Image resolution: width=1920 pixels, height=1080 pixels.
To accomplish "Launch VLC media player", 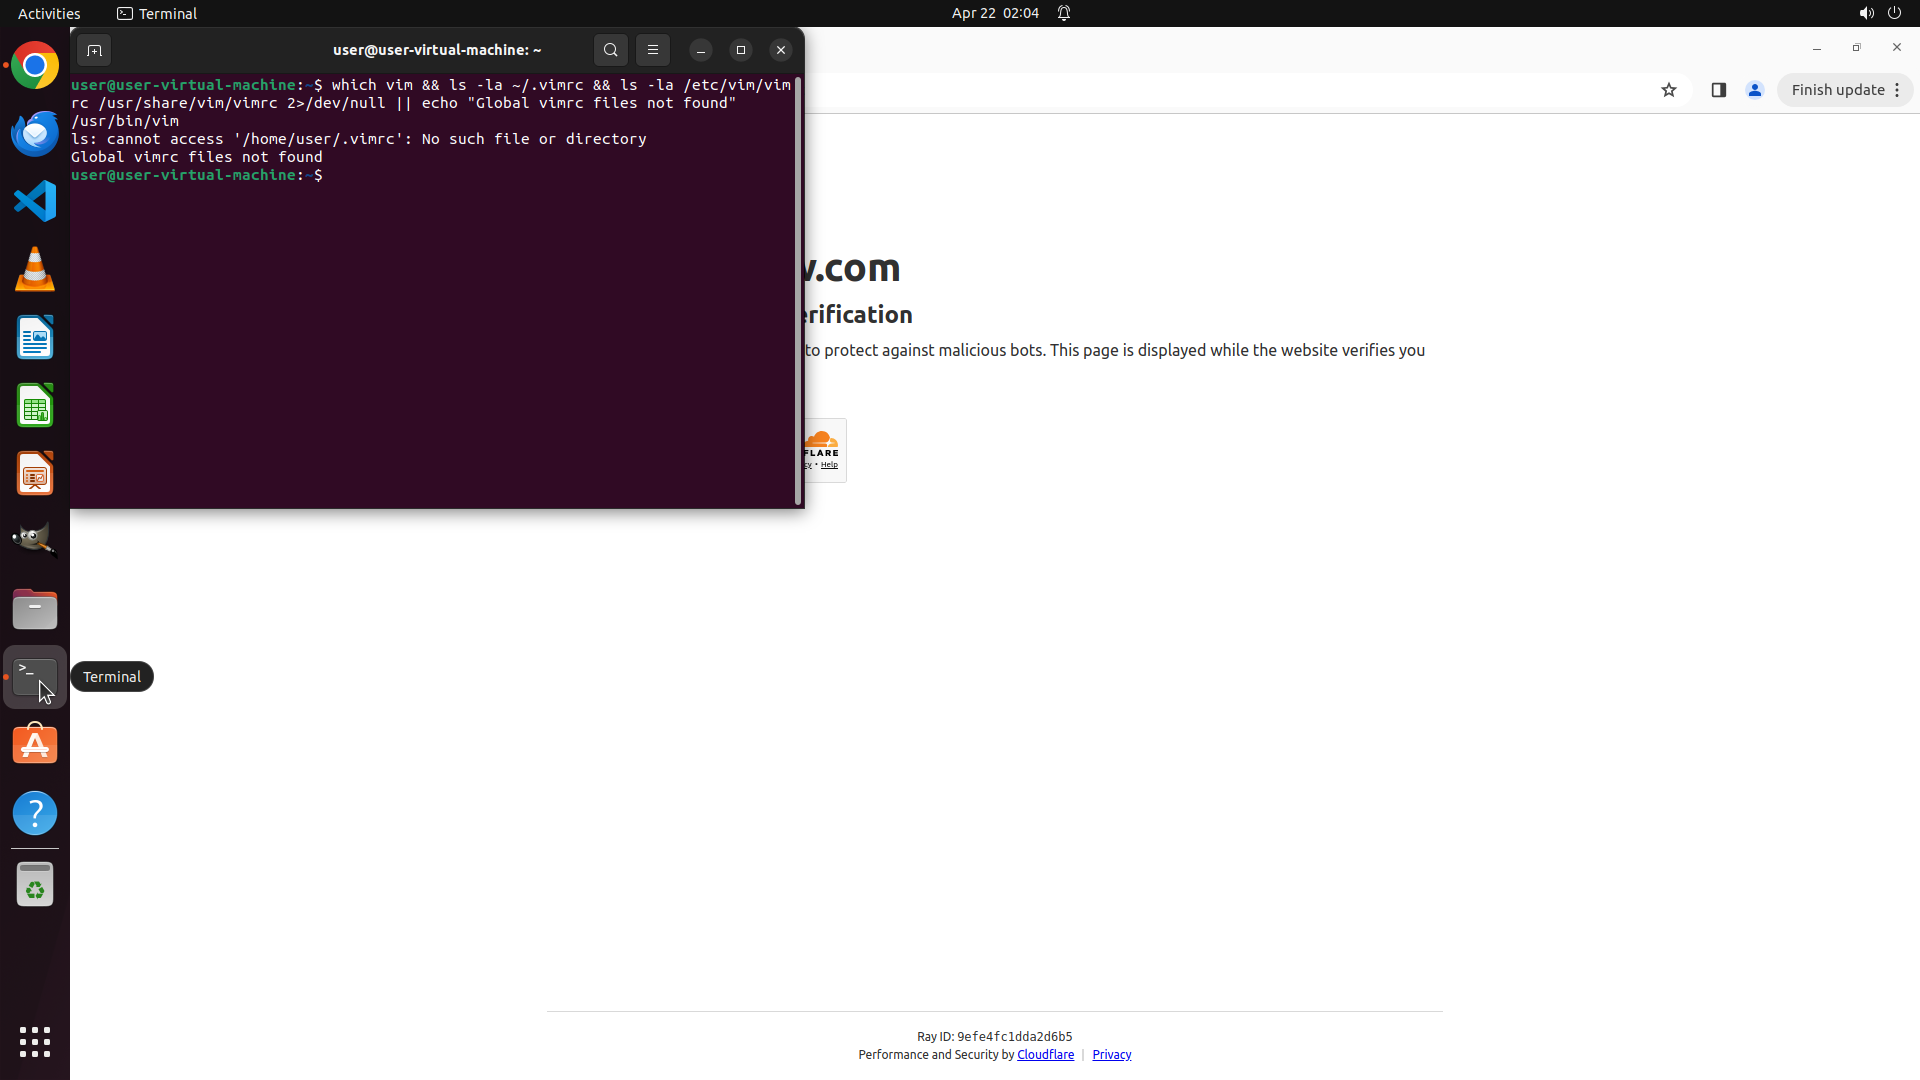I will pyautogui.click(x=35, y=269).
